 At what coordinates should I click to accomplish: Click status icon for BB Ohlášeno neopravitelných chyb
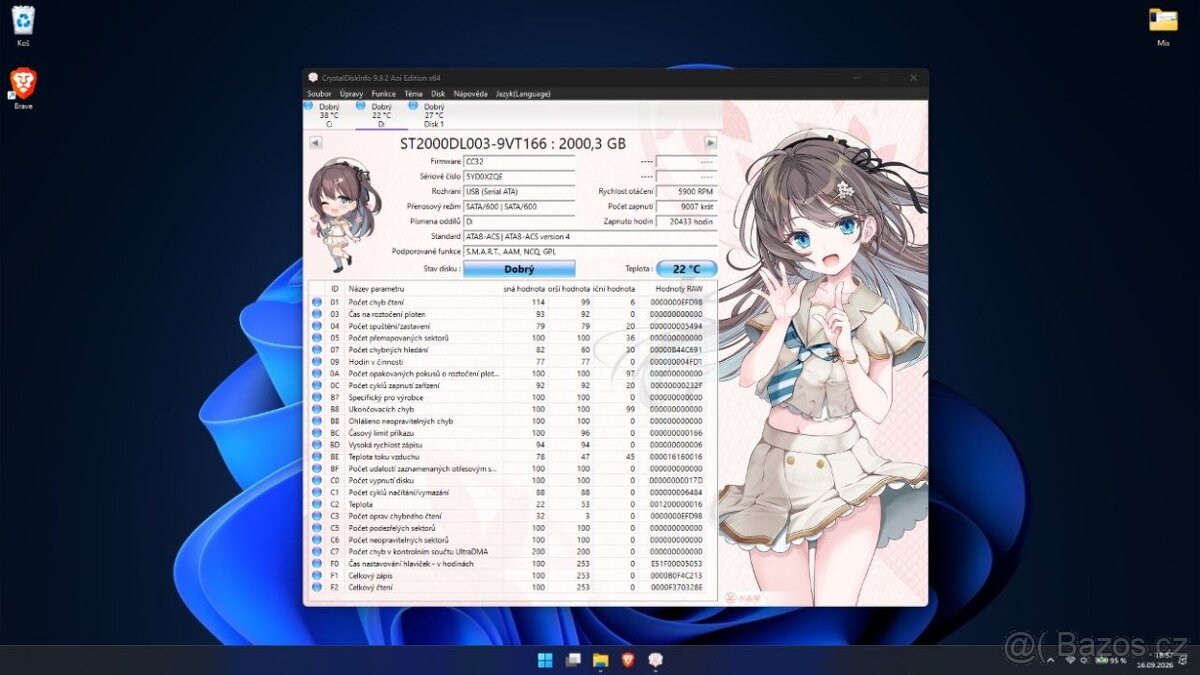pyautogui.click(x=317, y=421)
